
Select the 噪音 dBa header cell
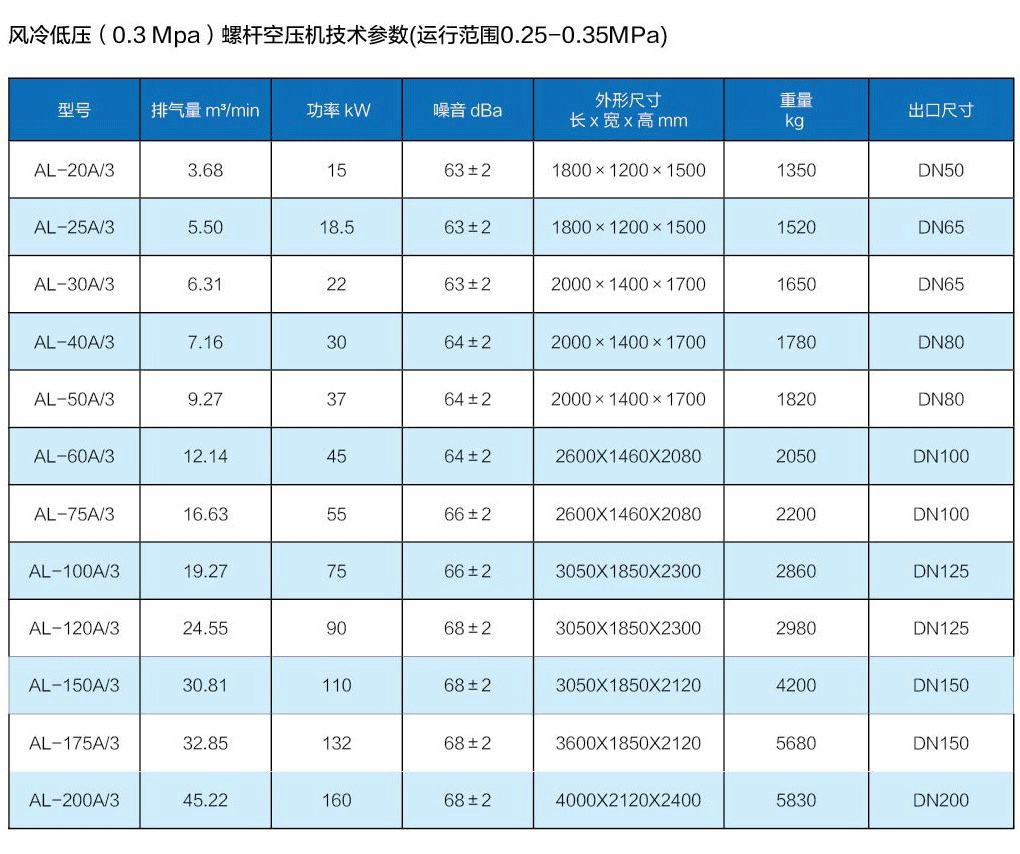[x=467, y=110]
